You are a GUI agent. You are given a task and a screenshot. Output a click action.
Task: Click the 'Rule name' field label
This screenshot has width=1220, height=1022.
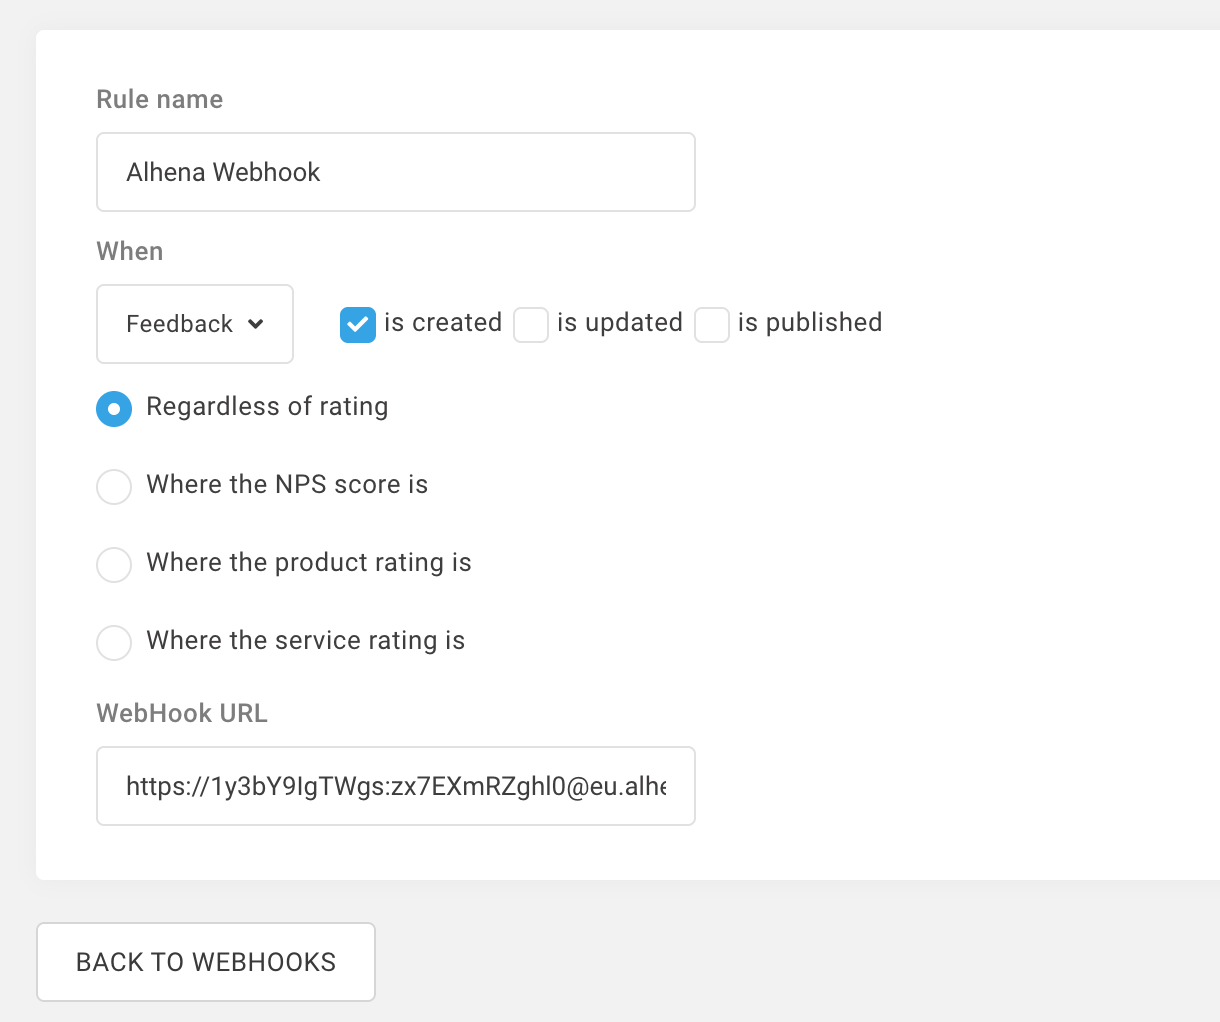click(160, 99)
